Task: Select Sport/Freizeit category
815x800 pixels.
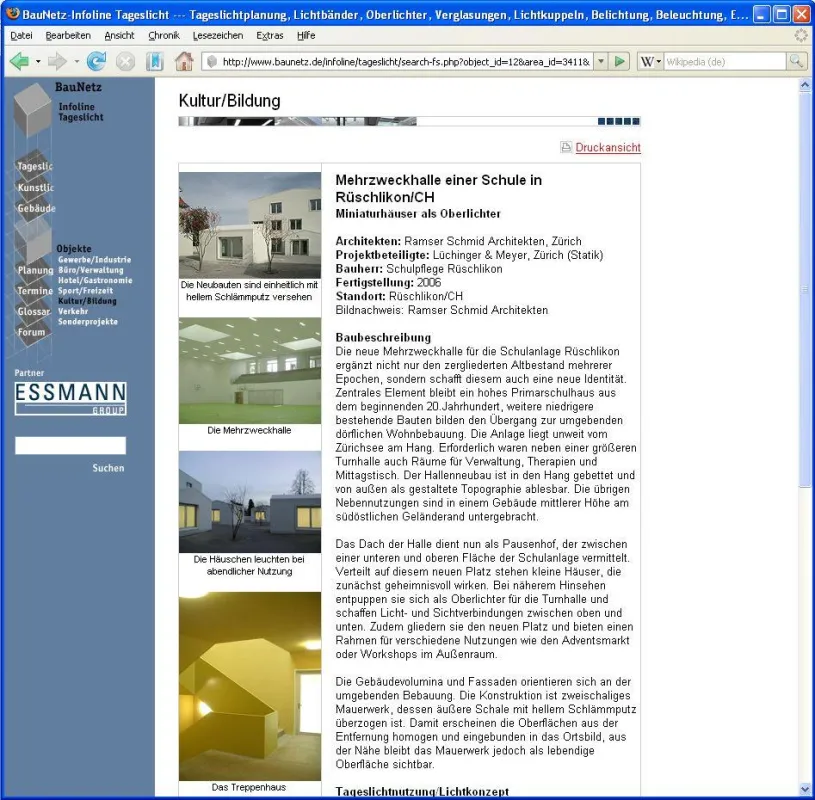Action: point(85,291)
